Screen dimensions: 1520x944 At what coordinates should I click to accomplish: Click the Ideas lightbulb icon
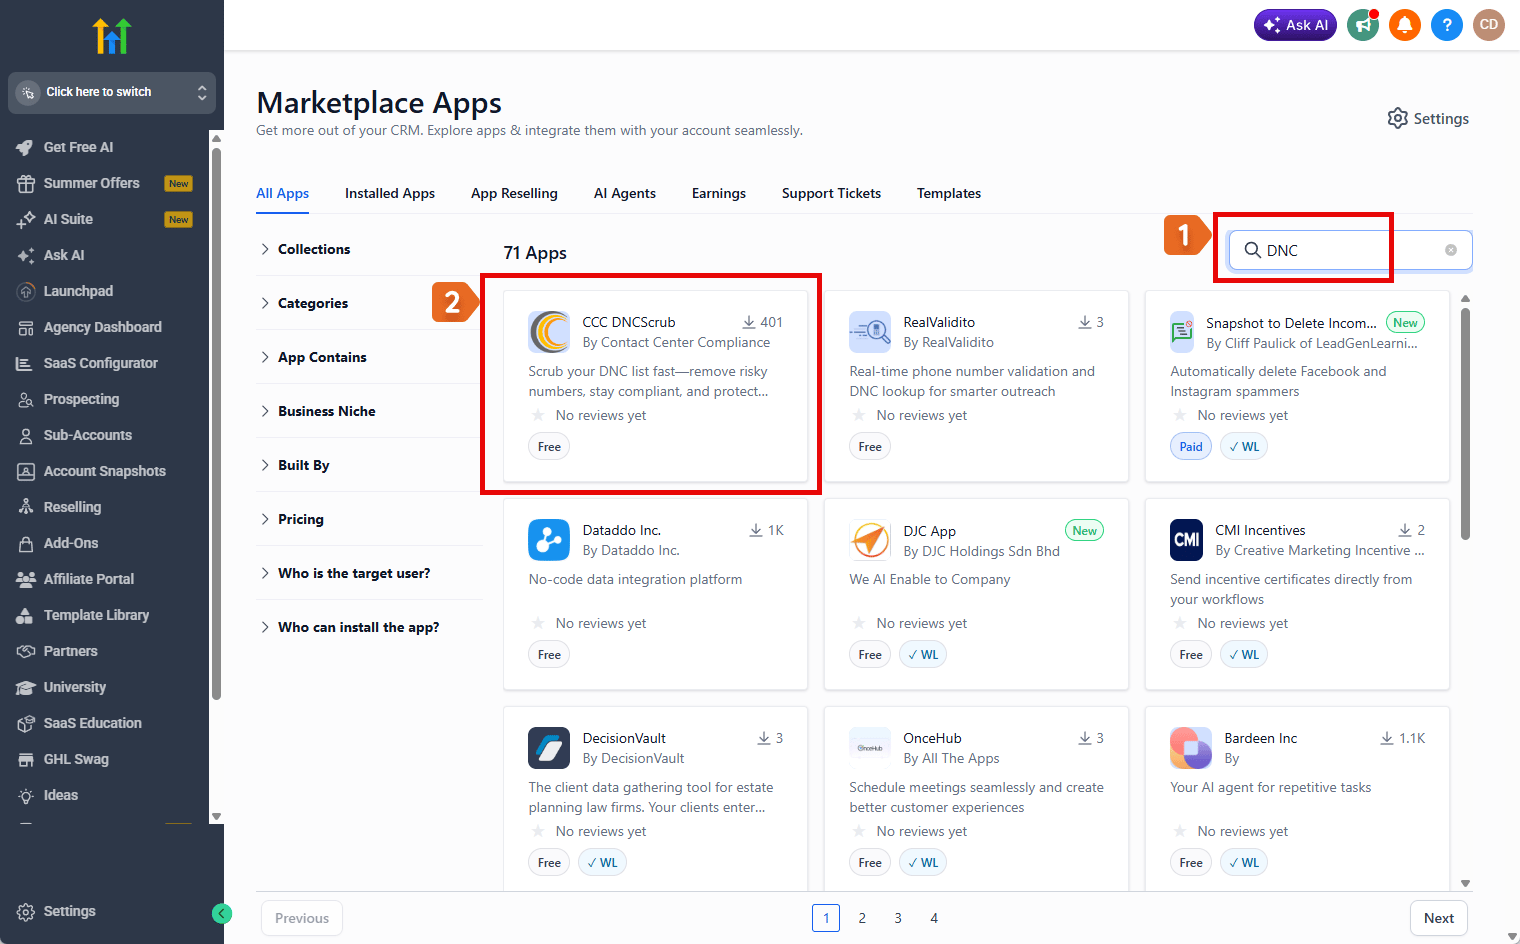[x=25, y=795]
